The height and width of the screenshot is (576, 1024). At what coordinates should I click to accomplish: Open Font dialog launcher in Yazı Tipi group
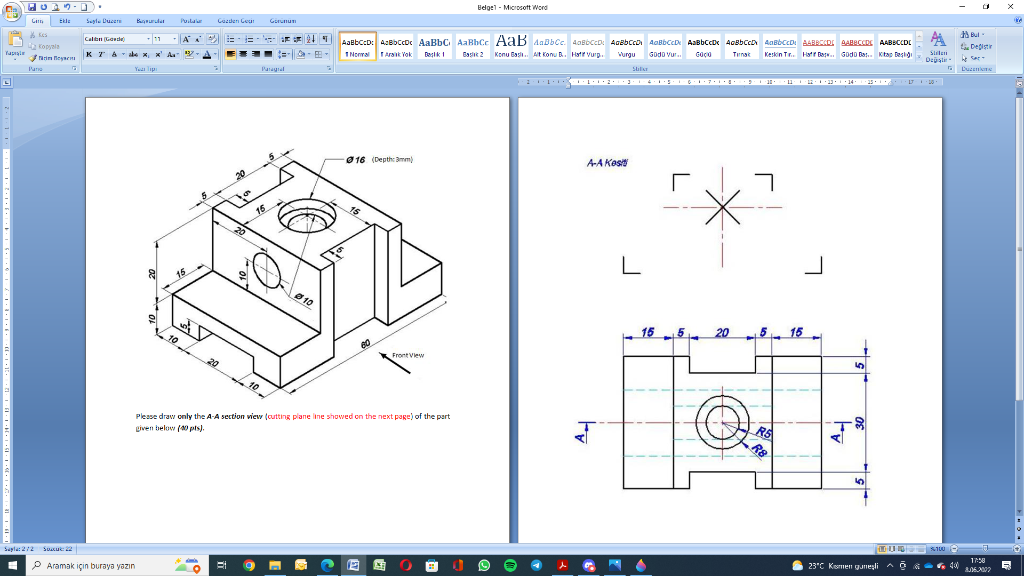216,69
